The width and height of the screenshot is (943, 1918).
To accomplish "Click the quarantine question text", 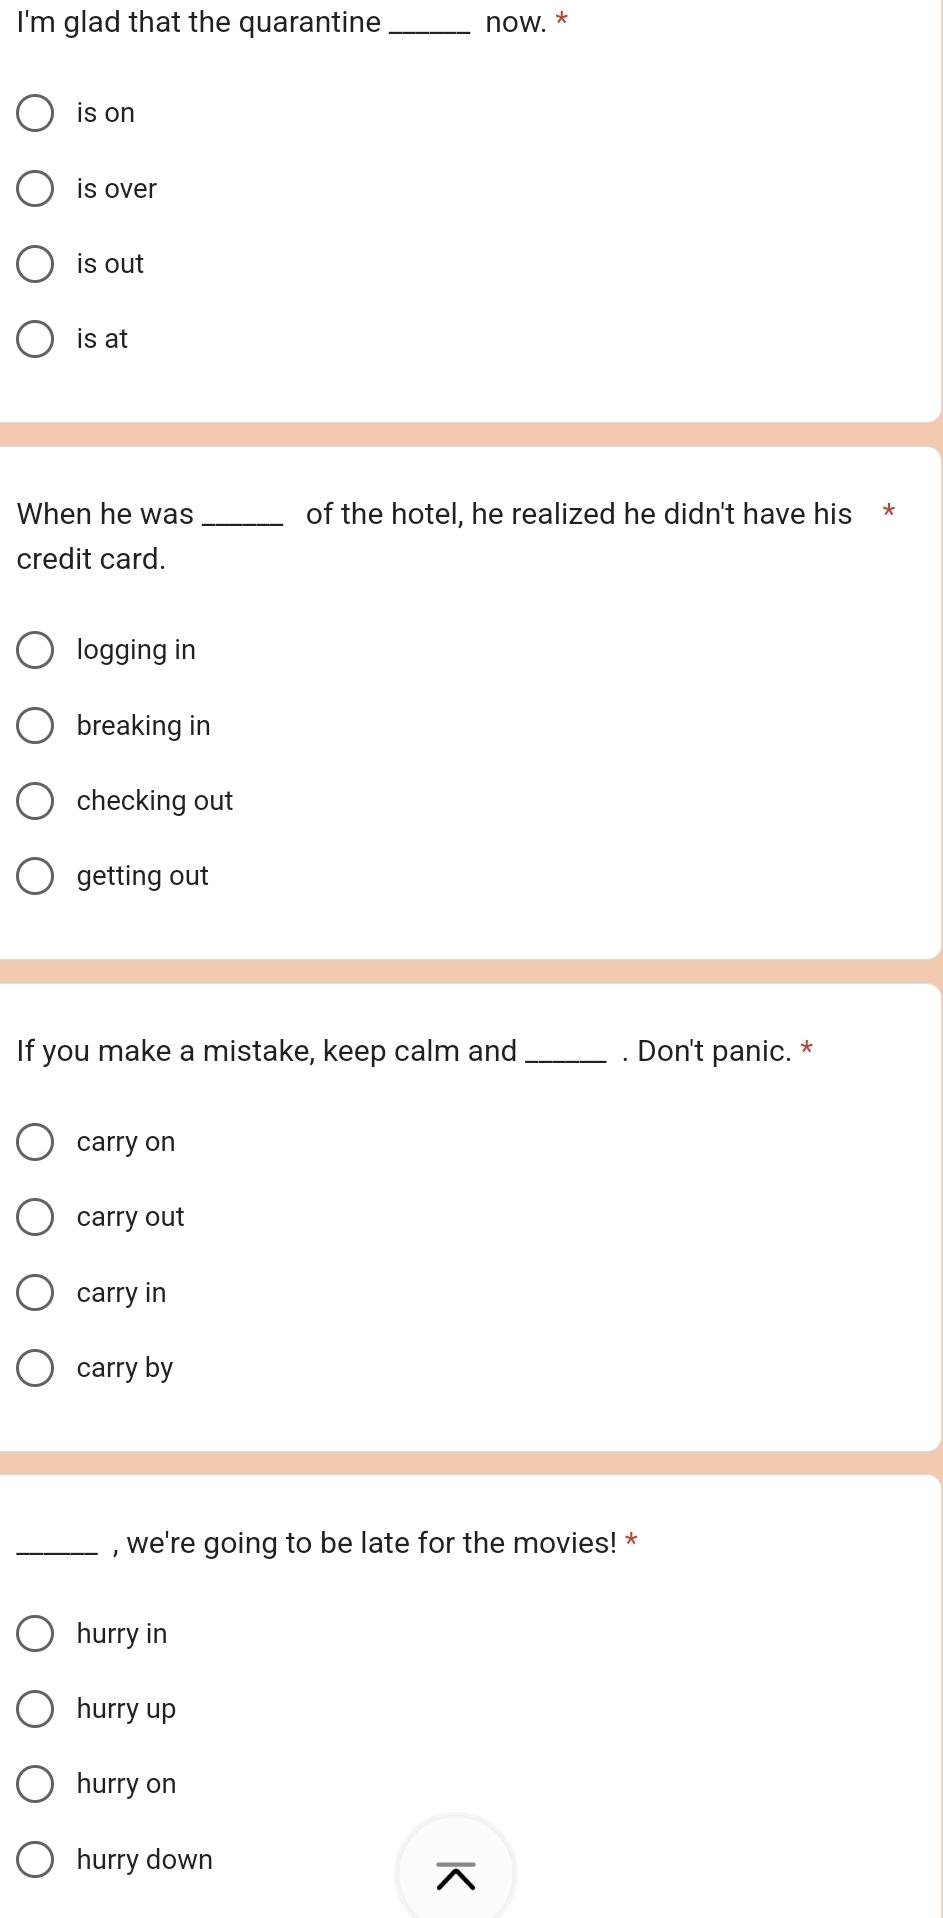I will tap(282, 22).
